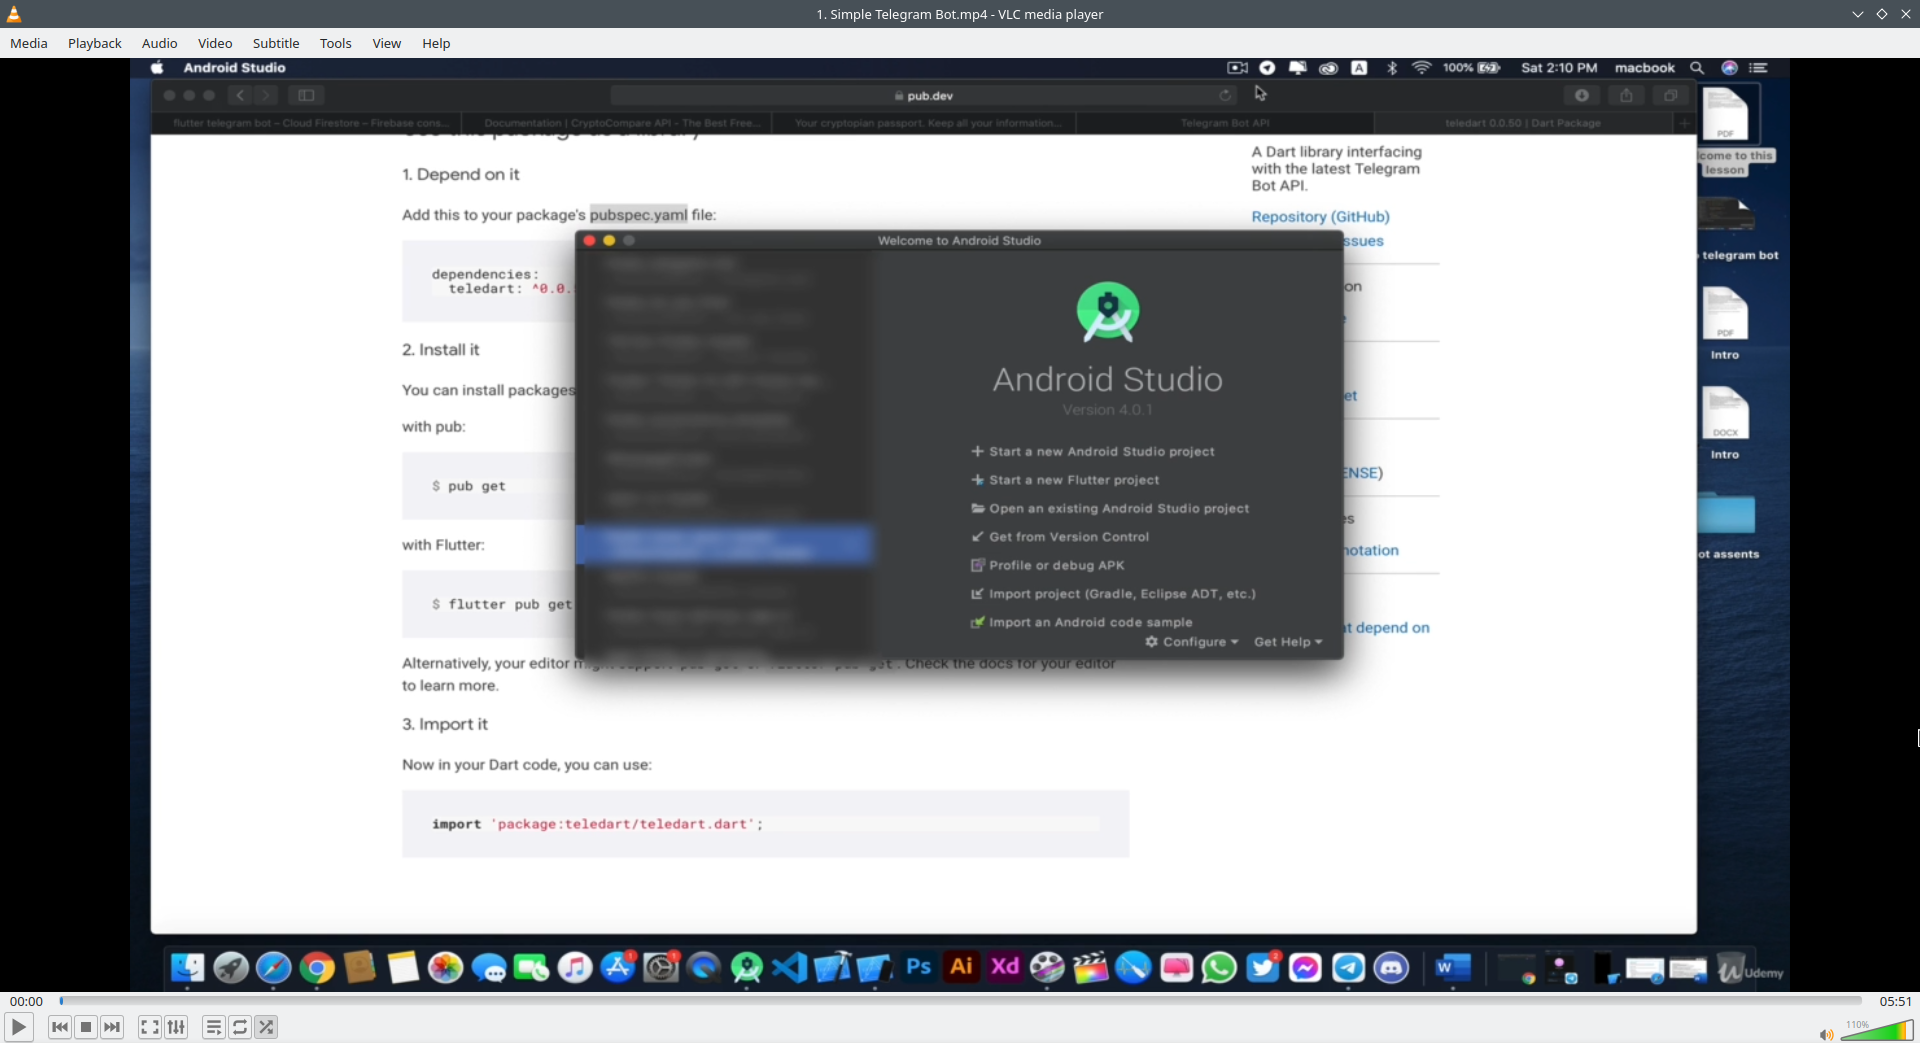Click the Bluetooth icon in menu bar

[1391, 68]
